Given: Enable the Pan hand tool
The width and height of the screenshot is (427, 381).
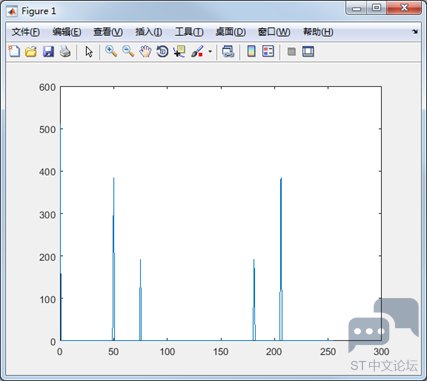Looking at the screenshot, I should pyautogui.click(x=145, y=52).
